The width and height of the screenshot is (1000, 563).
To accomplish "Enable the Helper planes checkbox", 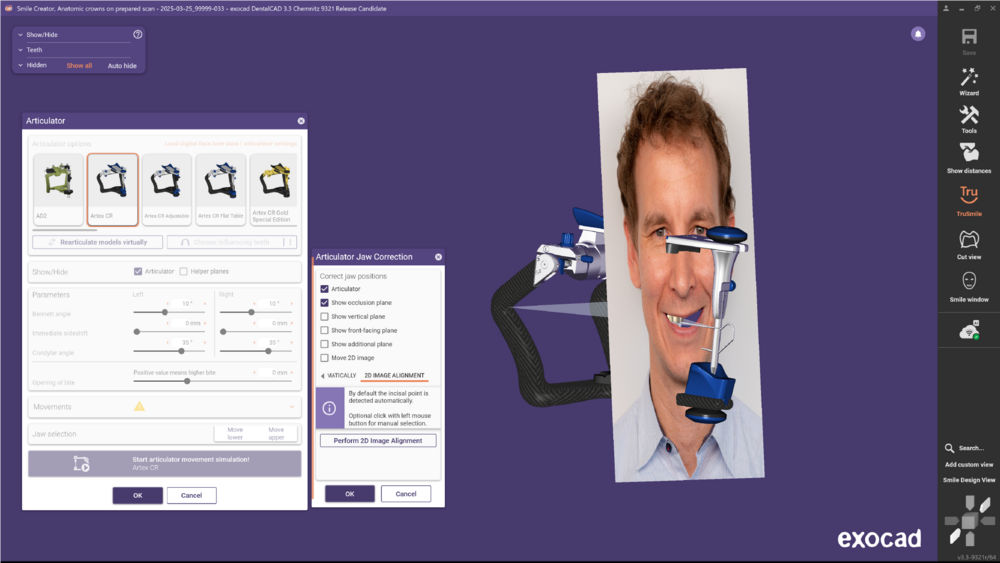I will [184, 271].
